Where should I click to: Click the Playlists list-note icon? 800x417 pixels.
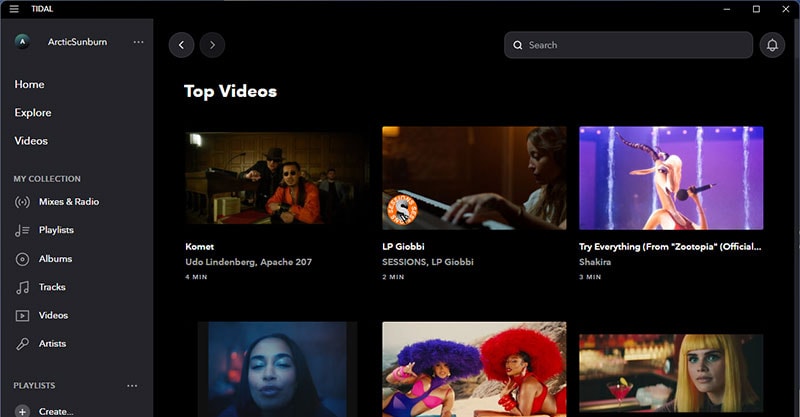22,230
